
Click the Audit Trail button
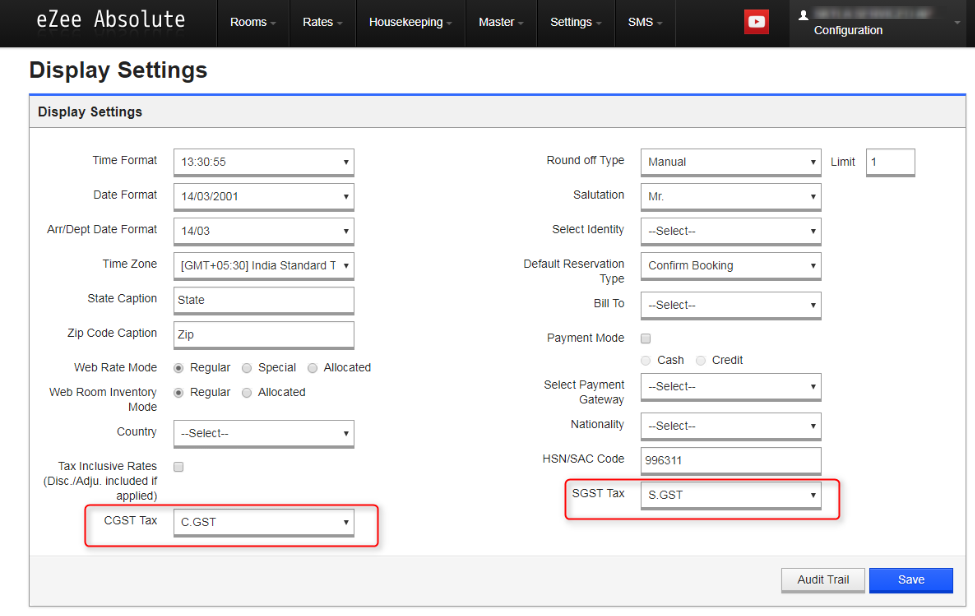pos(823,580)
